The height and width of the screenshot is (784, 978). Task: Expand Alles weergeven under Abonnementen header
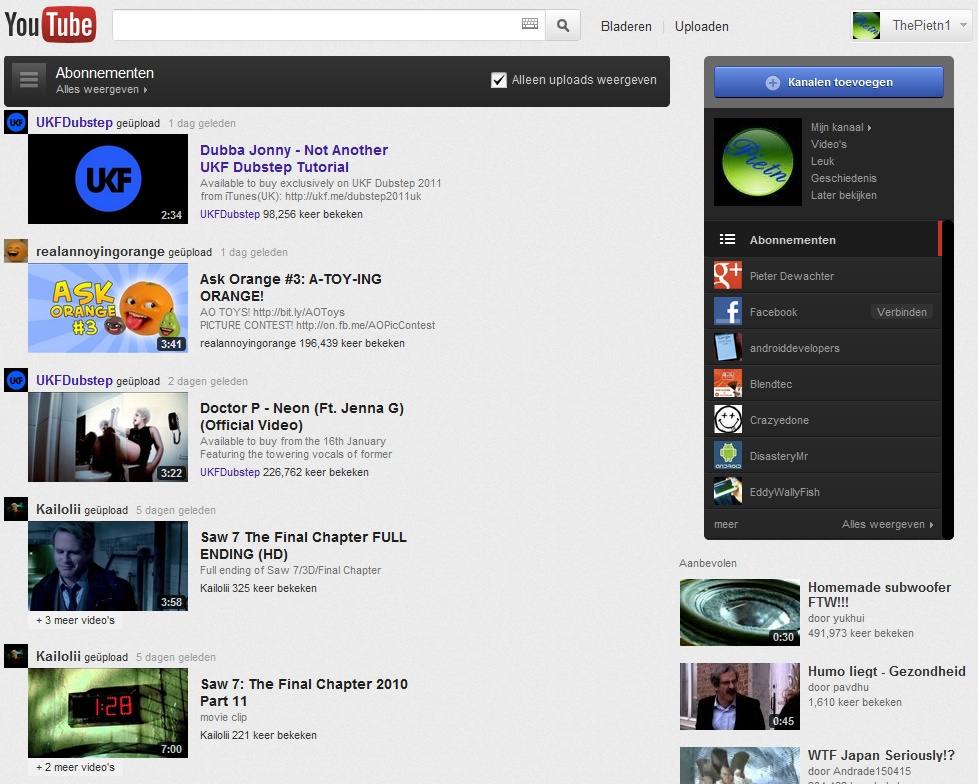tap(101, 89)
